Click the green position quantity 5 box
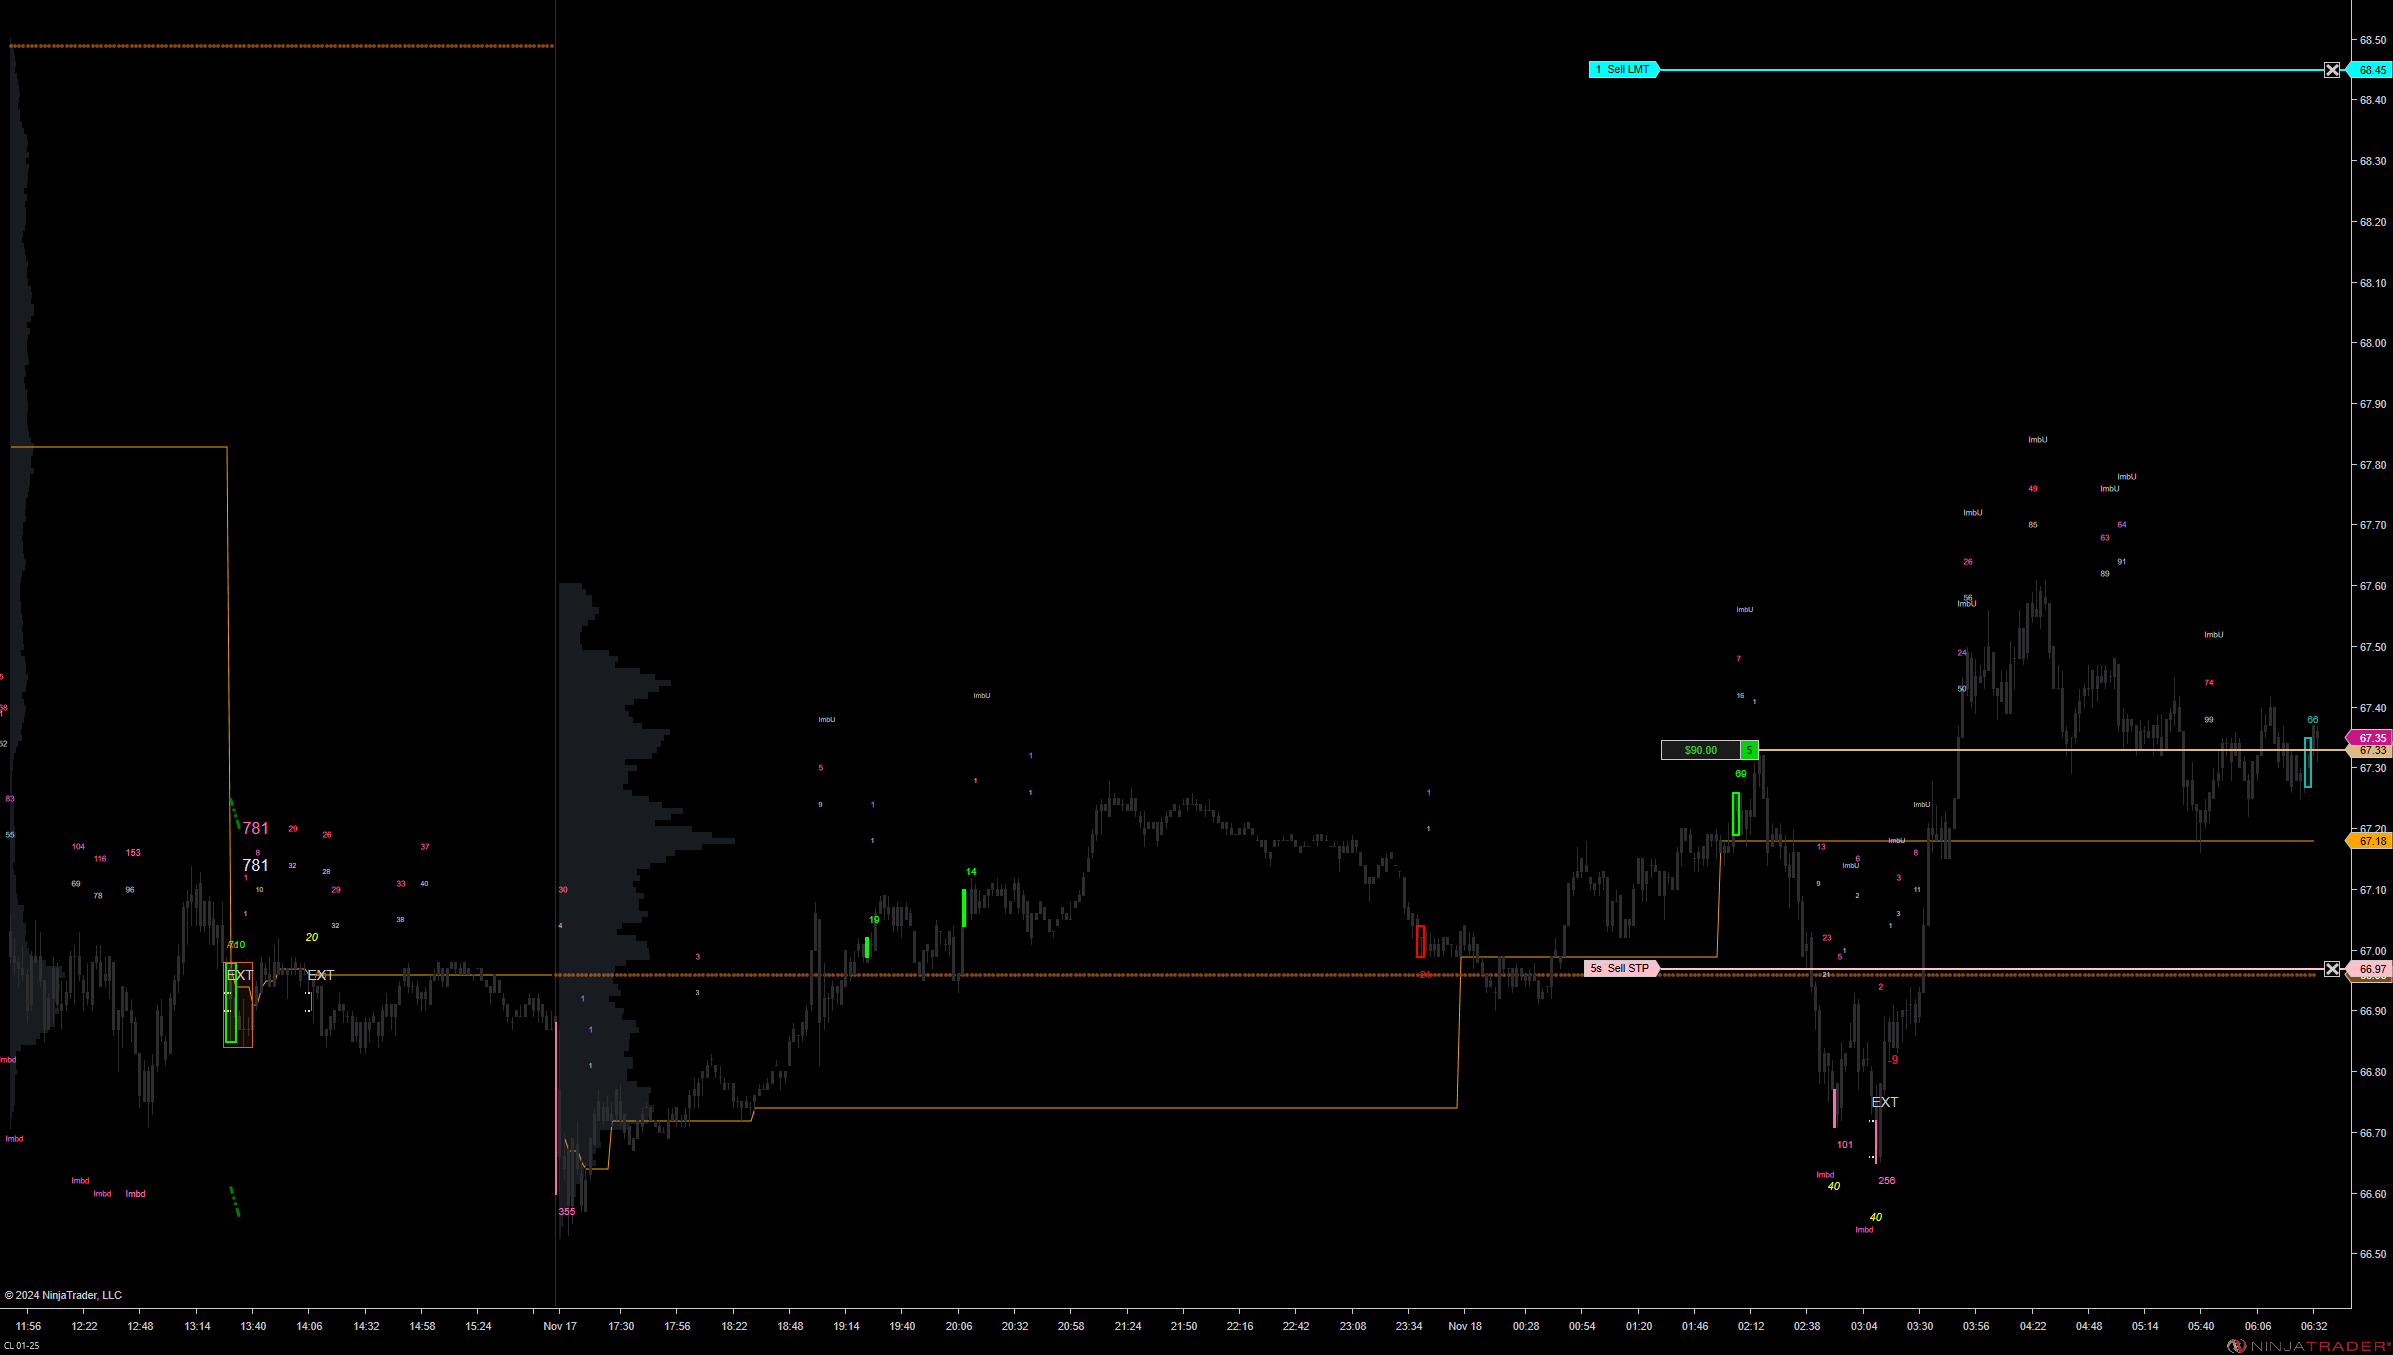 (x=1749, y=750)
